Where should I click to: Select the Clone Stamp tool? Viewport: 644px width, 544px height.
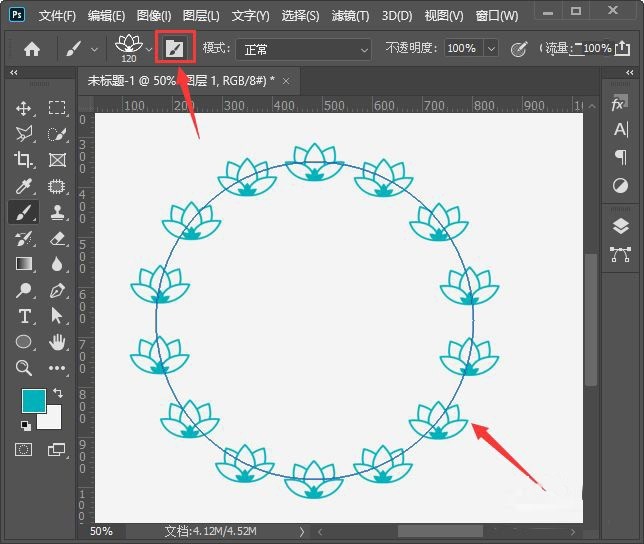(57, 212)
